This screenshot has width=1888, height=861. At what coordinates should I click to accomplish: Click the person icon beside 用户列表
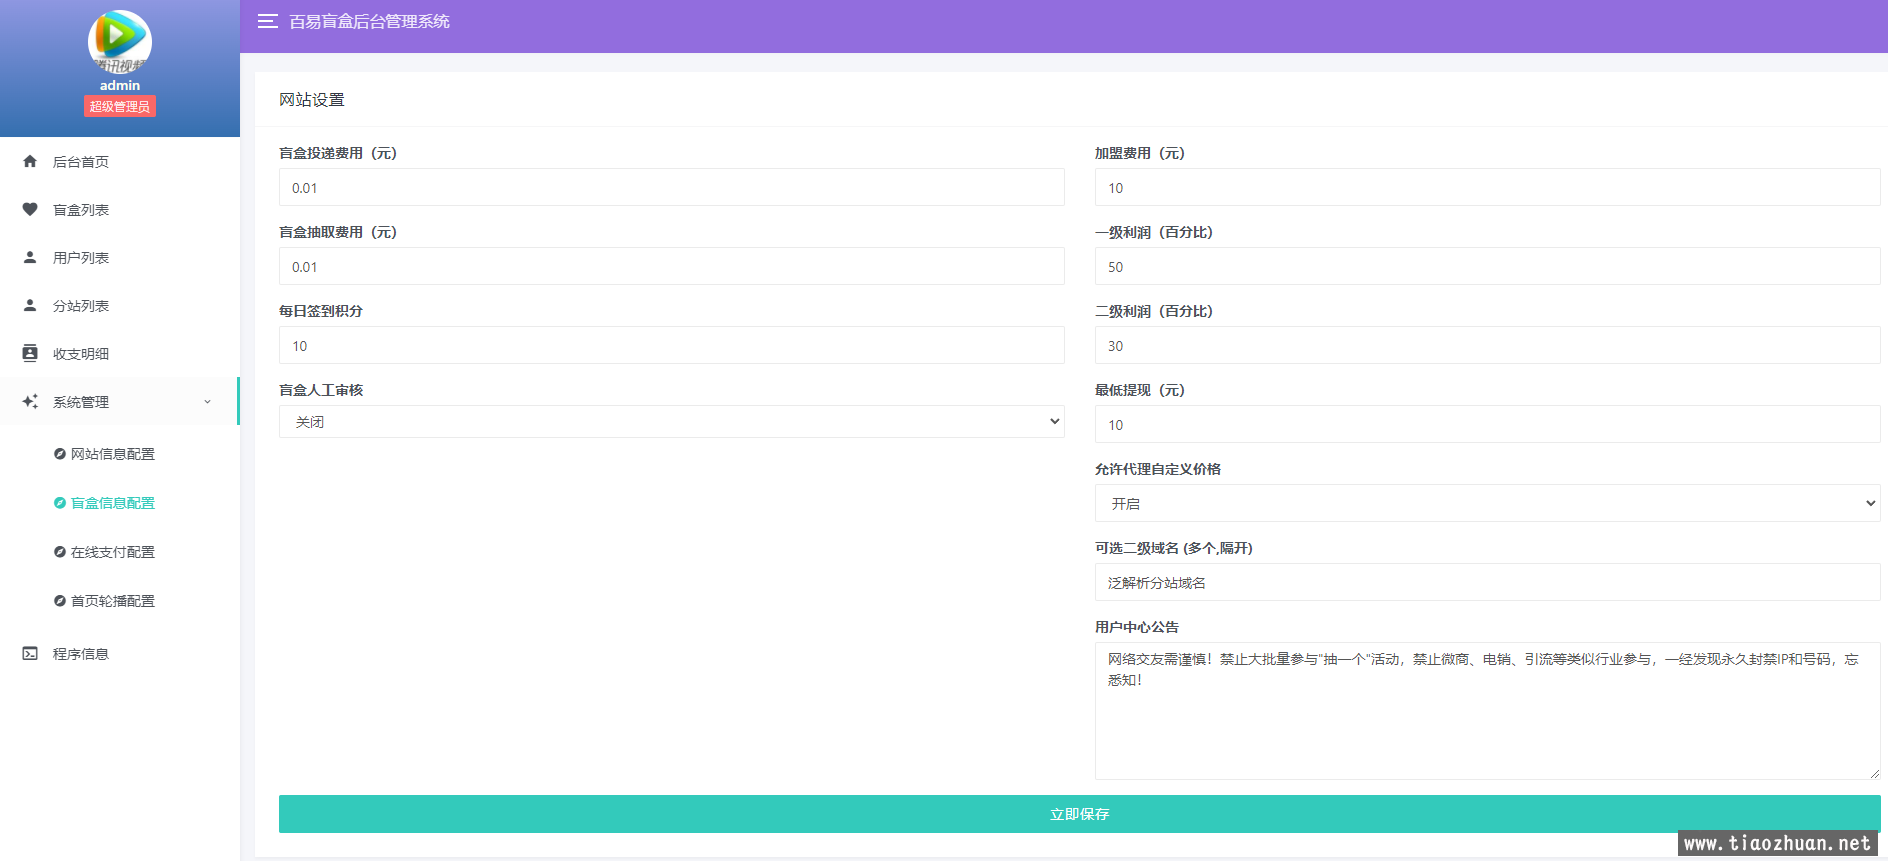[x=30, y=257]
